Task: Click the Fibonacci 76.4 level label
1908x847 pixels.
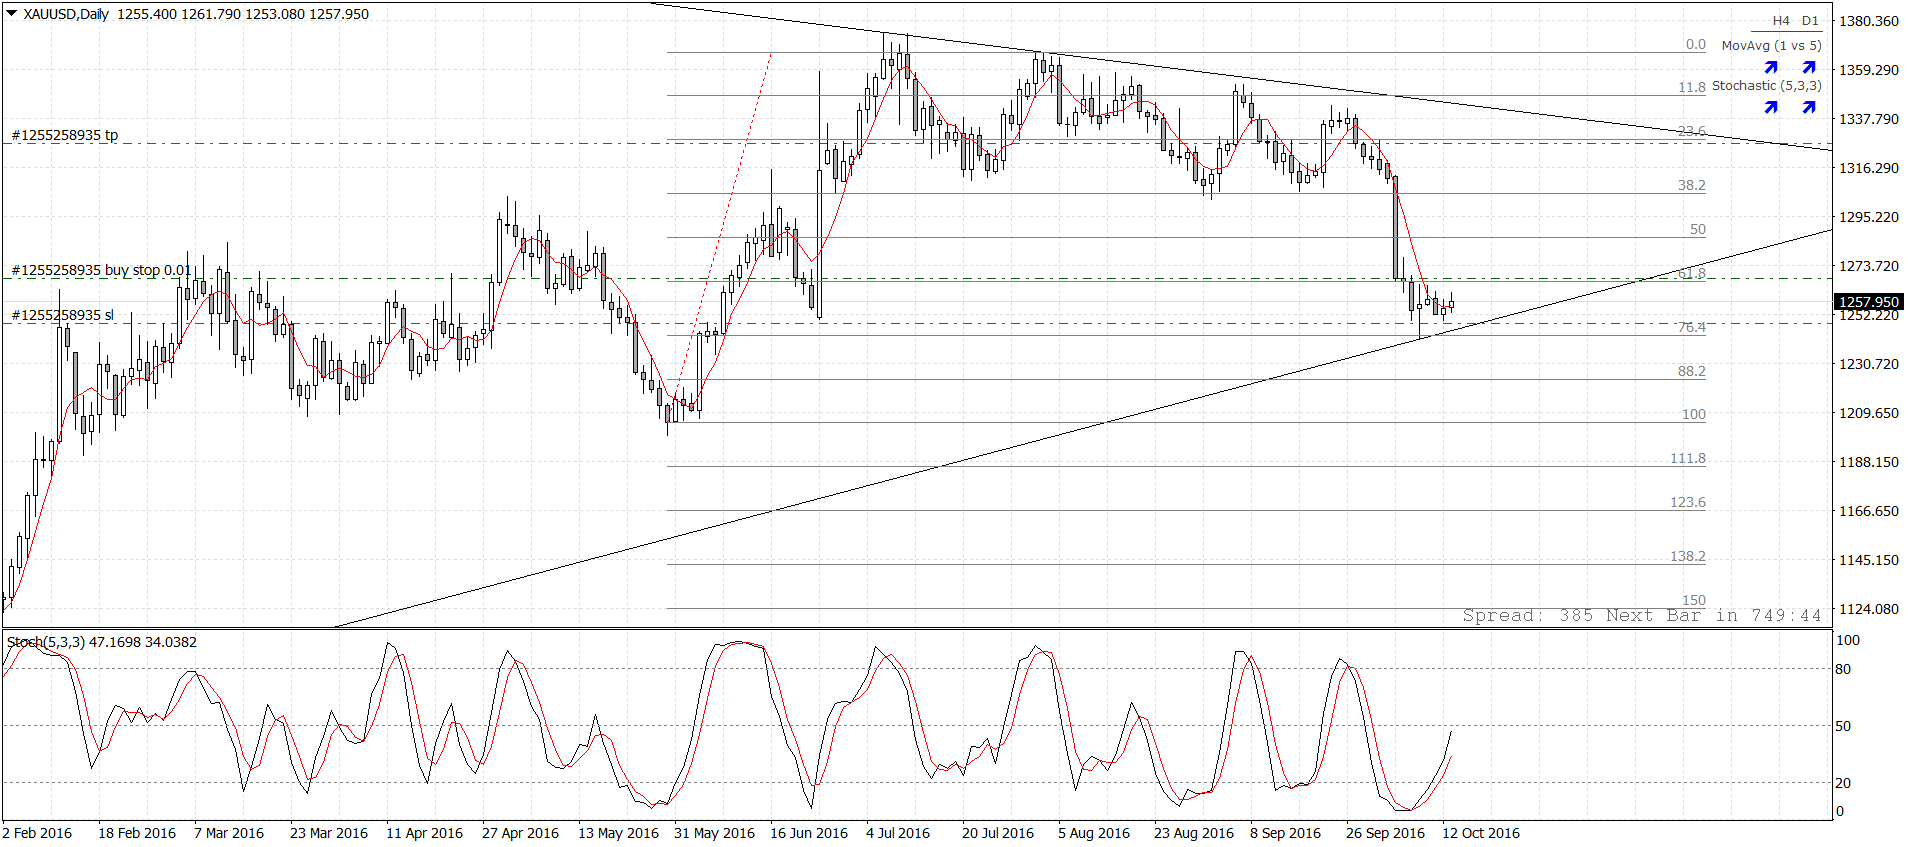Action: point(1691,327)
